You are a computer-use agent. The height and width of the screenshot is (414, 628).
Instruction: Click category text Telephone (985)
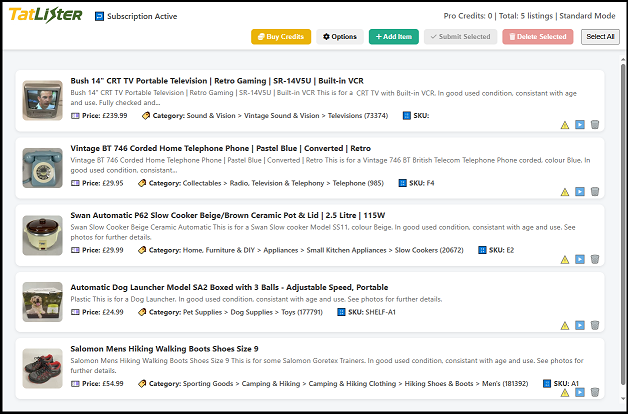[x=358, y=183]
